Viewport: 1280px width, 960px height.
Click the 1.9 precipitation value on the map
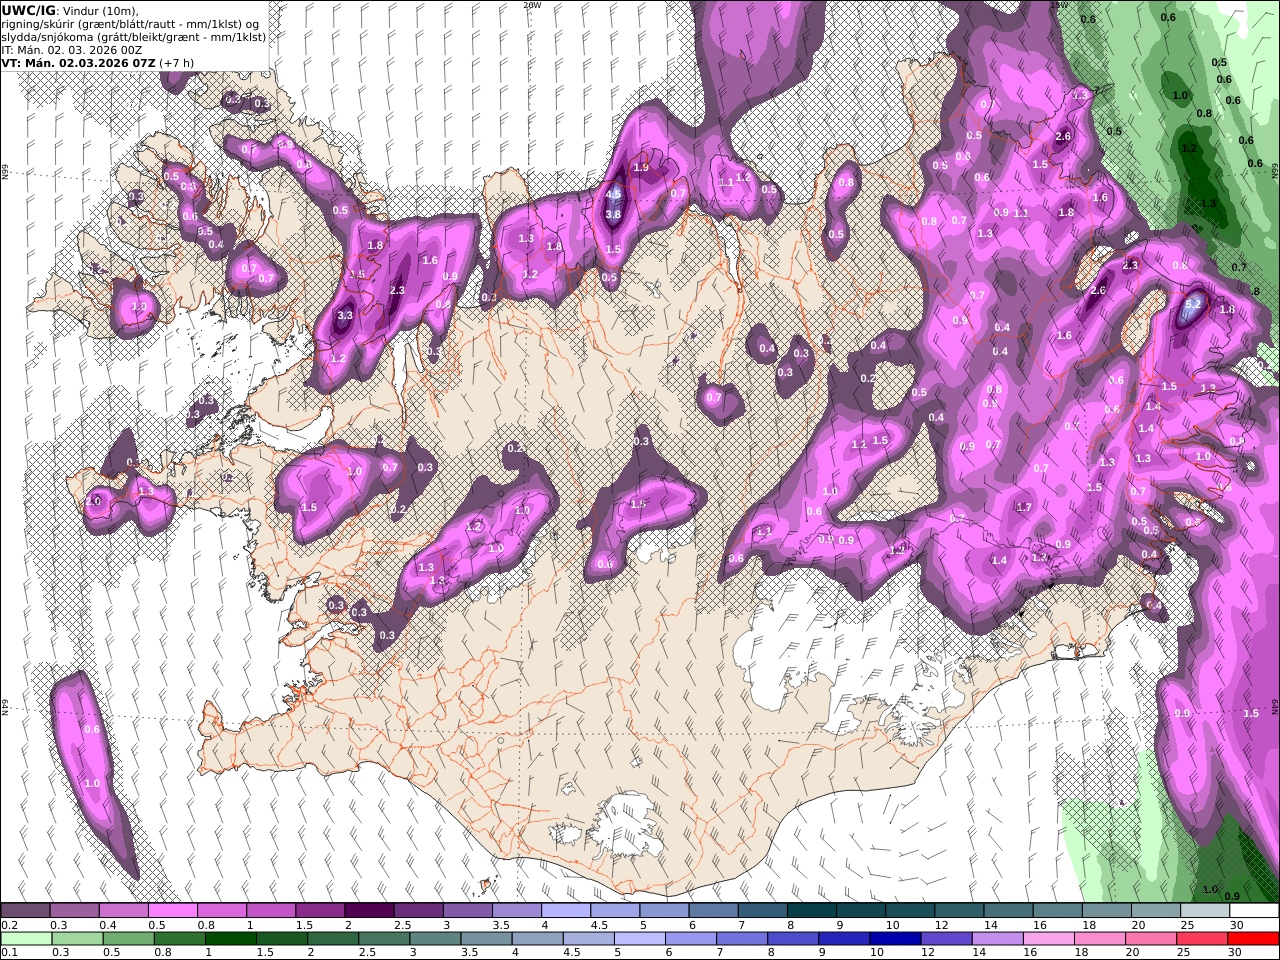point(641,168)
